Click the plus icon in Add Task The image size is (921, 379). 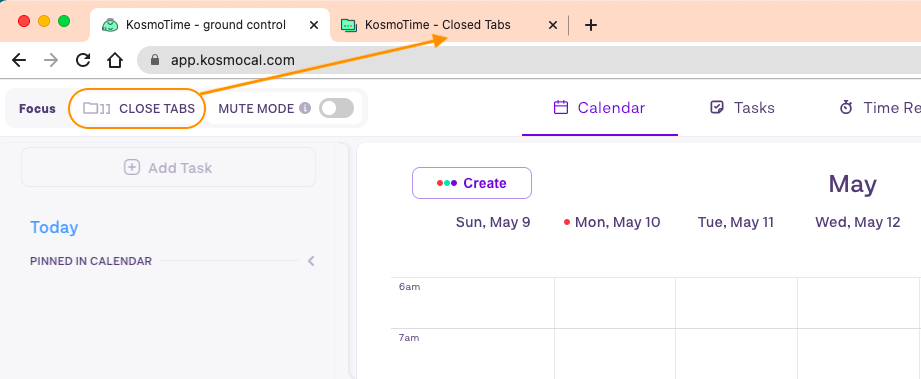[x=132, y=167]
